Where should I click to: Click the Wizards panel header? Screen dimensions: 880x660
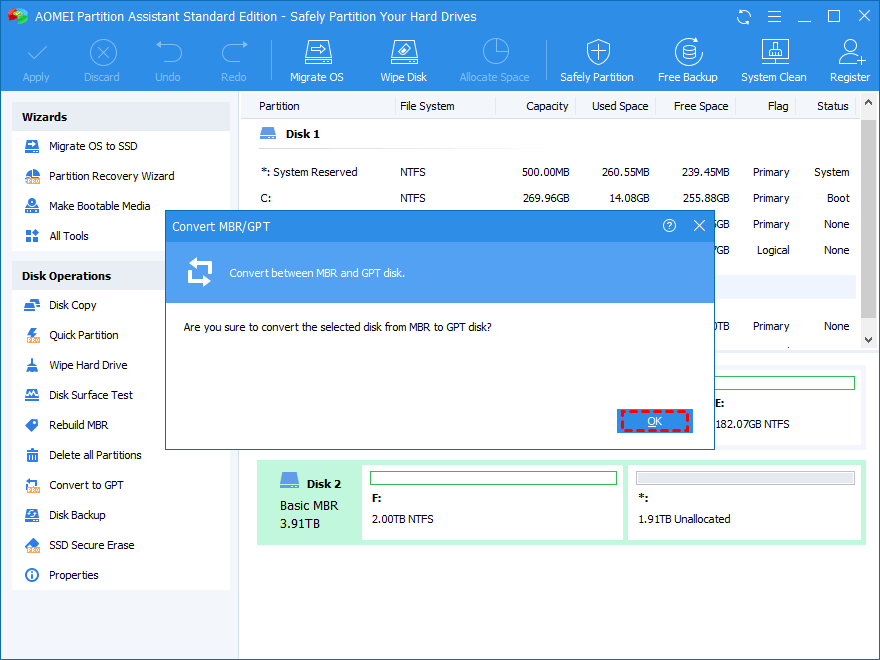[121, 117]
